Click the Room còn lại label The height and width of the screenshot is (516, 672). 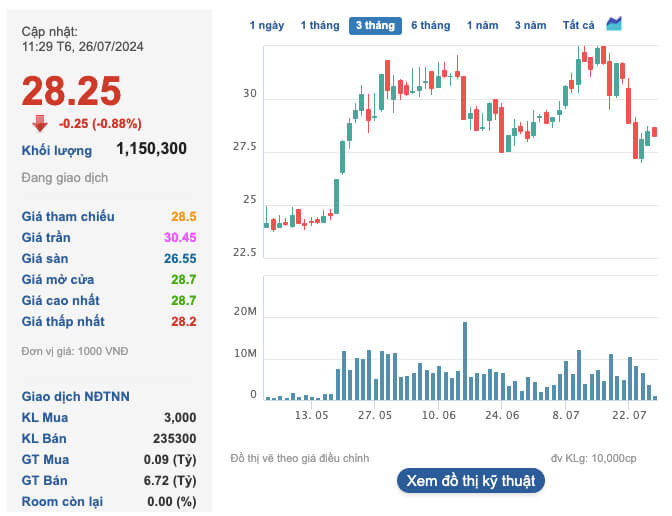pyautogui.click(x=64, y=501)
